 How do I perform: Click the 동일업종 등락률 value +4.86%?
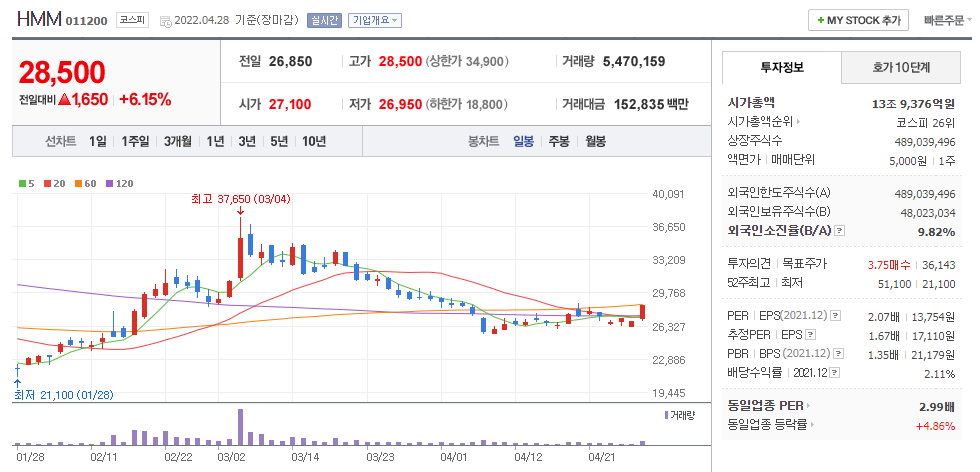935,426
